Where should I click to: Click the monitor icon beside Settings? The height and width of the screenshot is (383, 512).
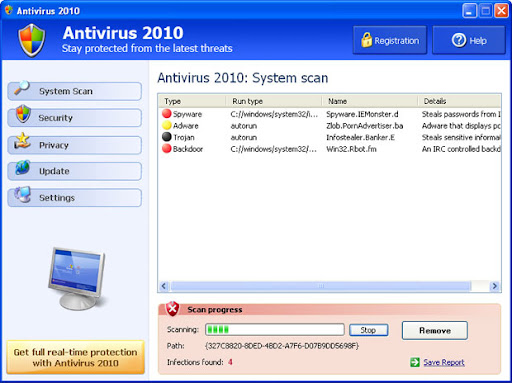[22, 194]
